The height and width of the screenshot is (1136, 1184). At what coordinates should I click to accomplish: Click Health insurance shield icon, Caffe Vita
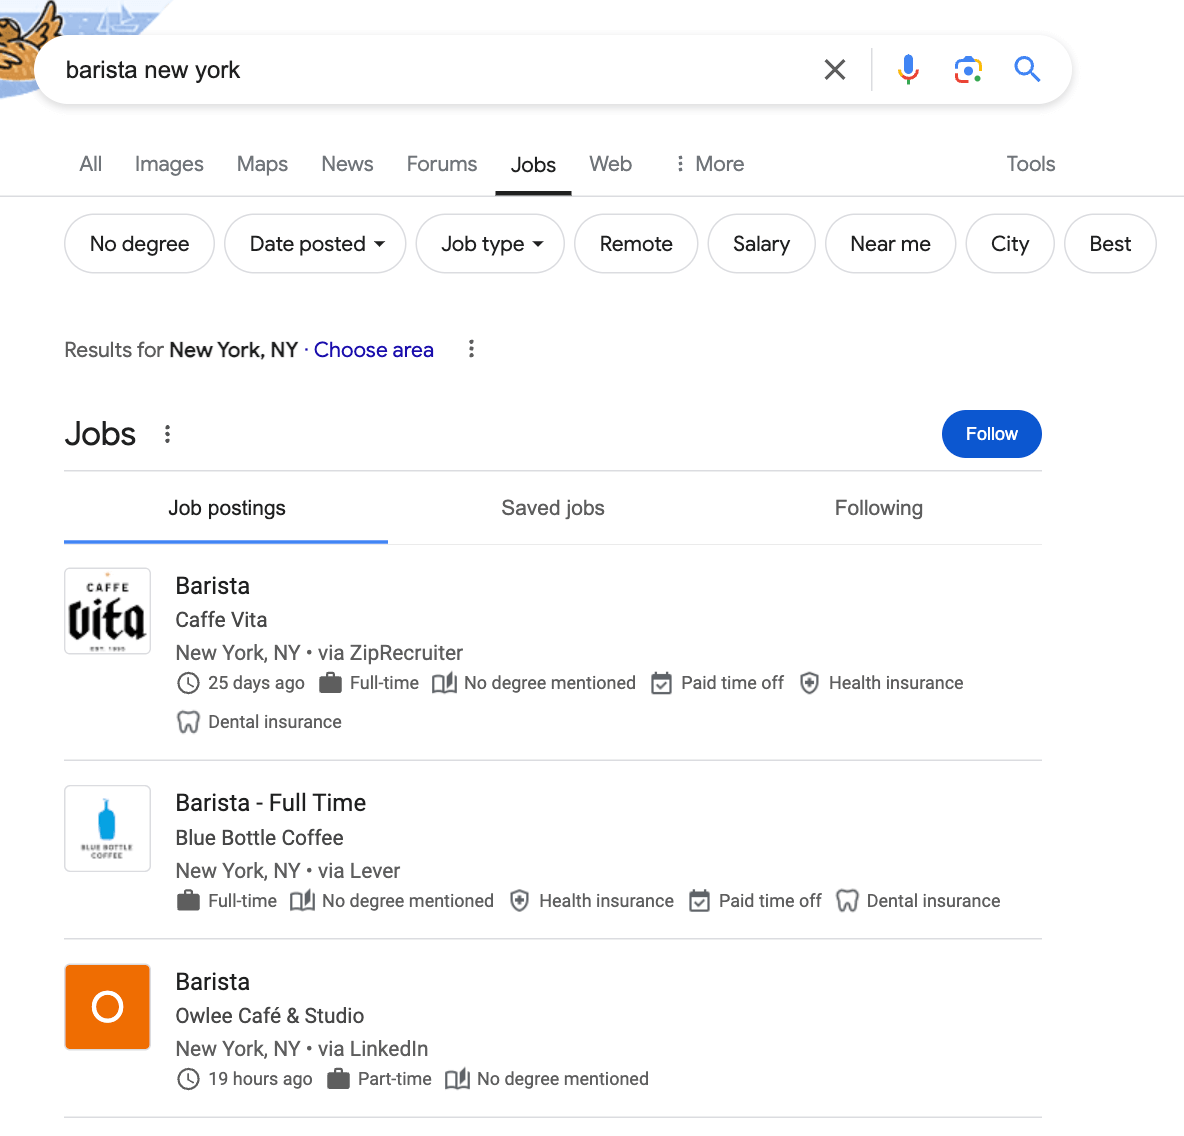point(809,684)
